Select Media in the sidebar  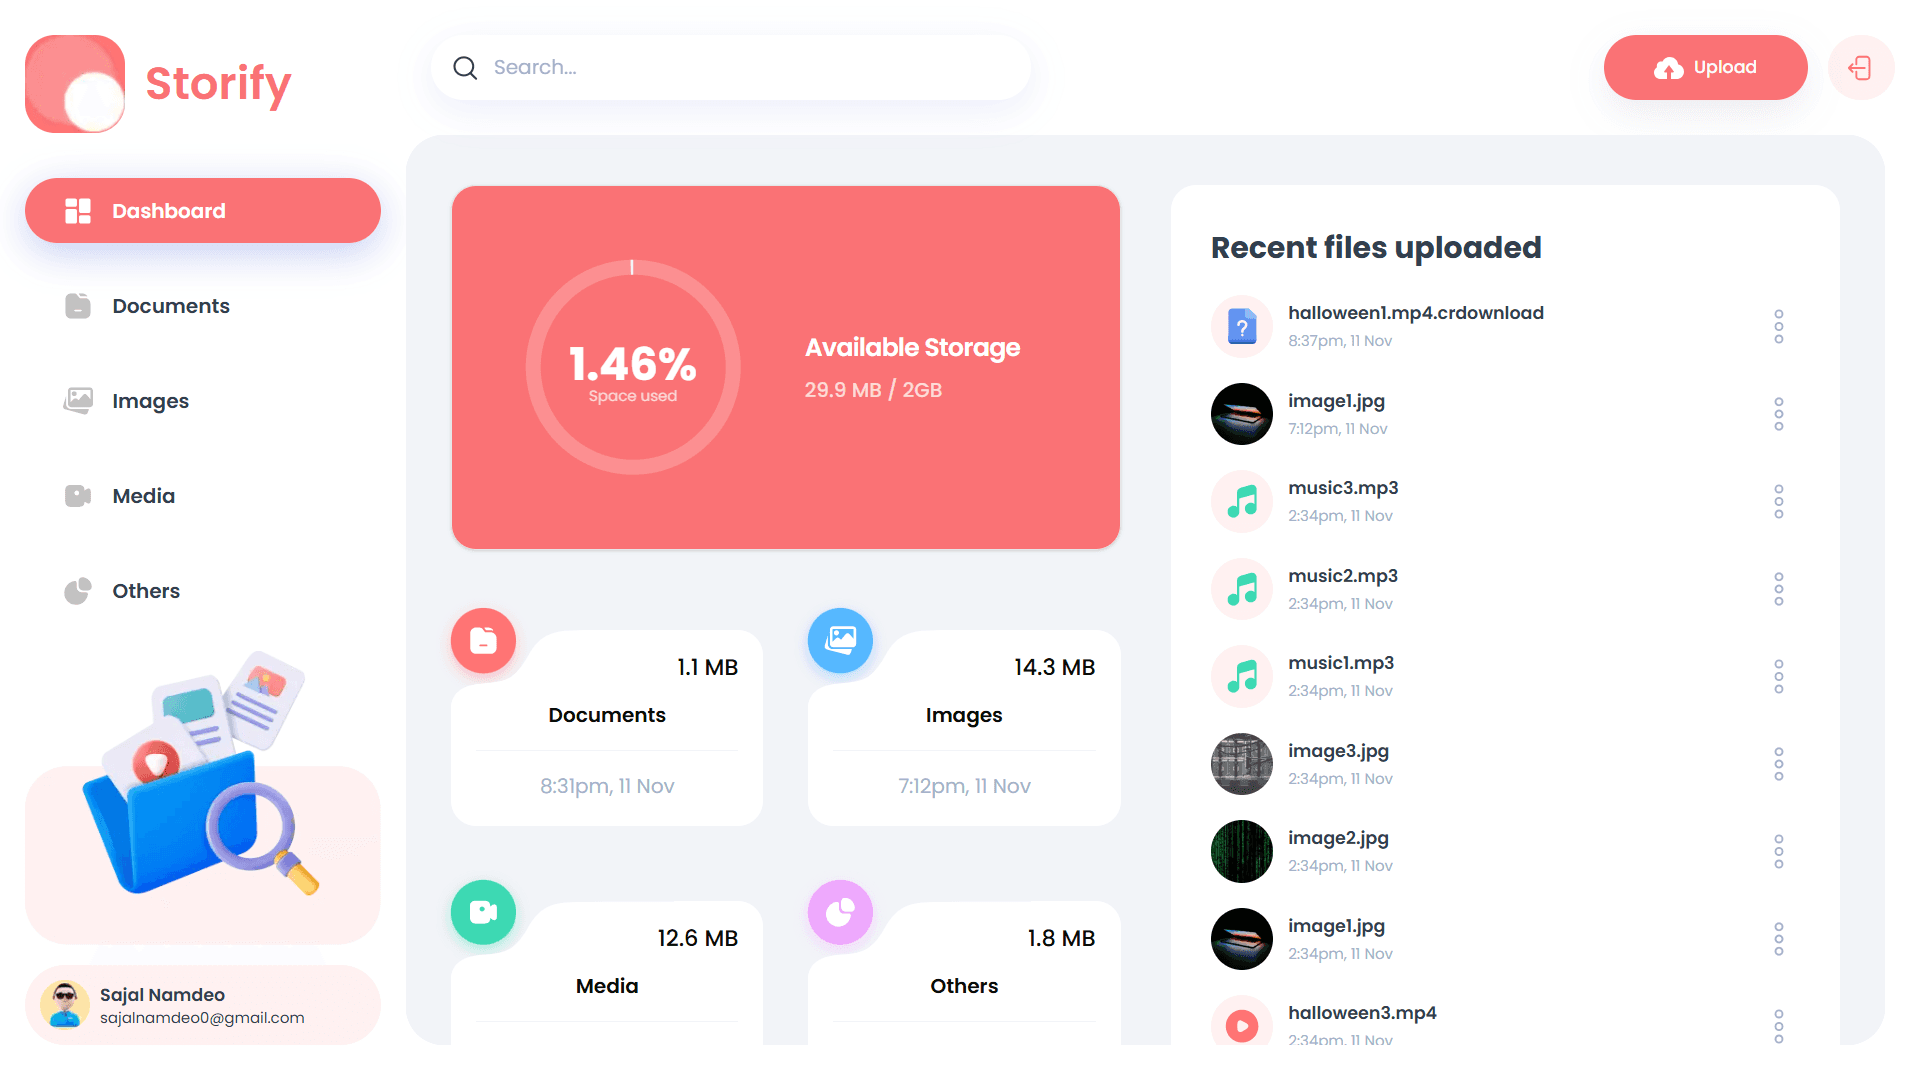[x=143, y=496]
